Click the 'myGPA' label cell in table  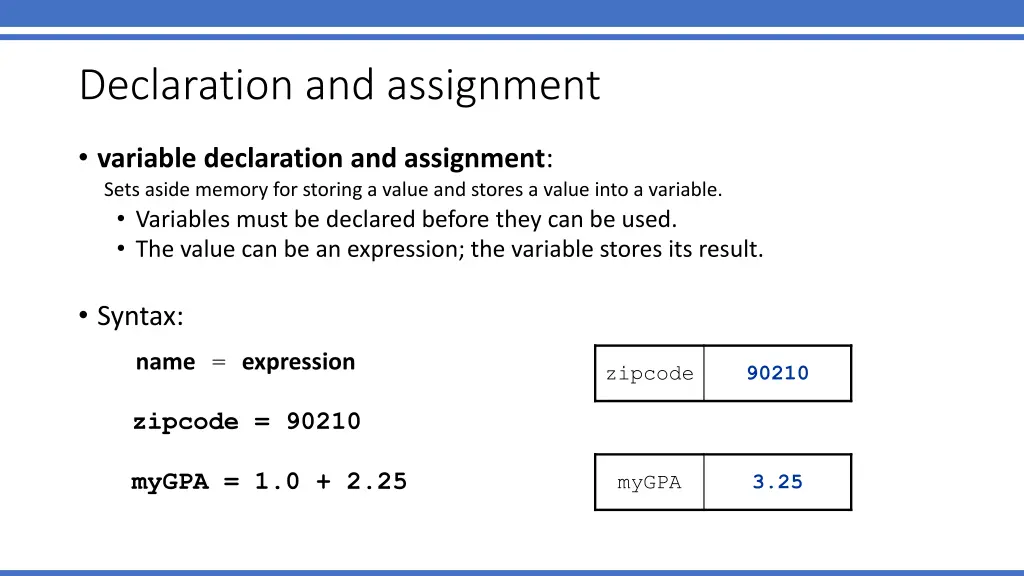(x=650, y=483)
